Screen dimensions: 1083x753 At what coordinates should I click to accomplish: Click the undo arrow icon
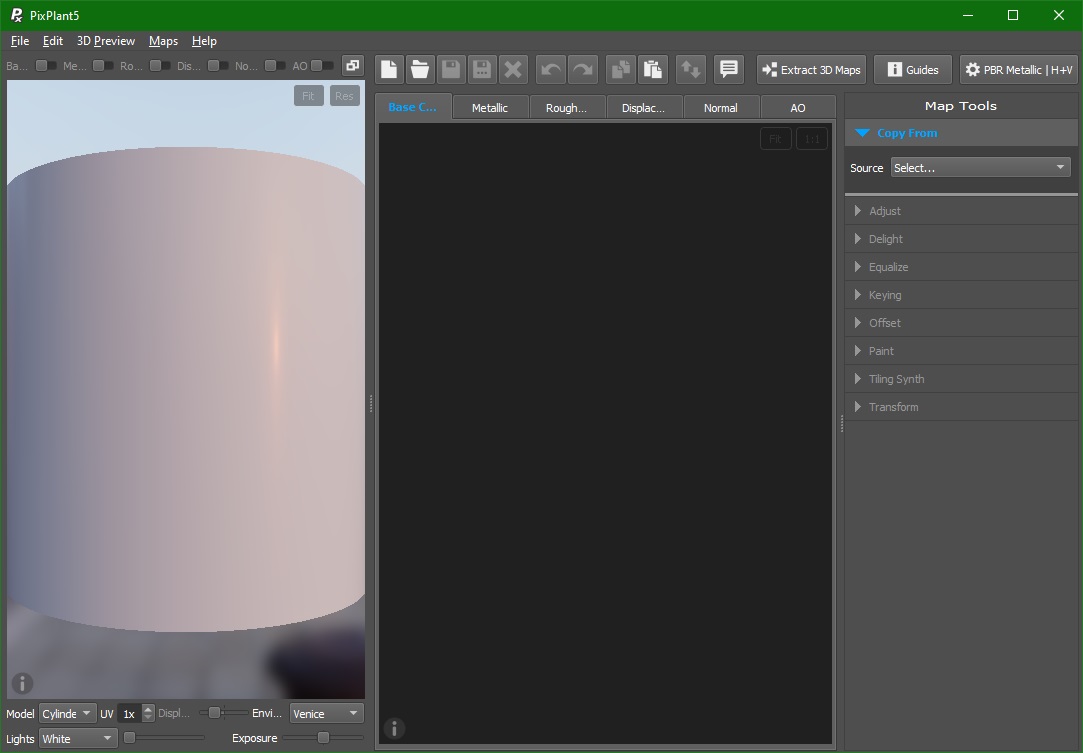tap(551, 69)
